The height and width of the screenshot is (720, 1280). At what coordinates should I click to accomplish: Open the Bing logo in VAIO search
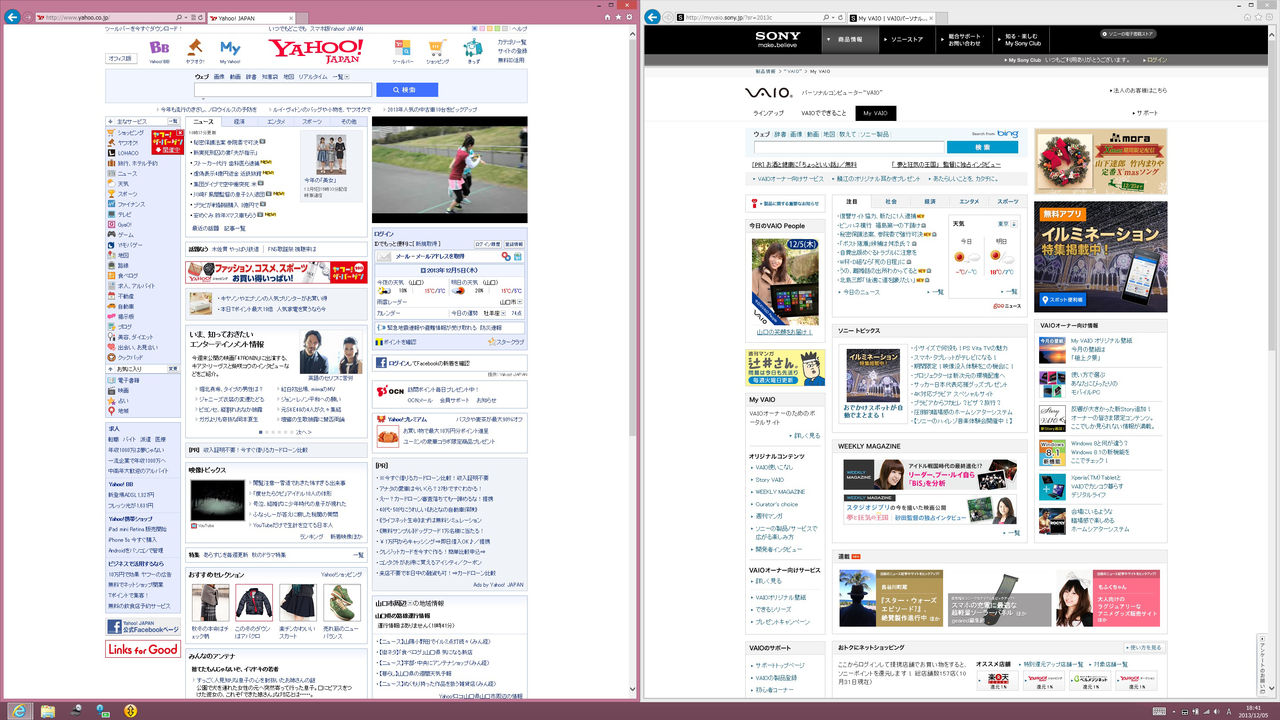tap(1007, 133)
